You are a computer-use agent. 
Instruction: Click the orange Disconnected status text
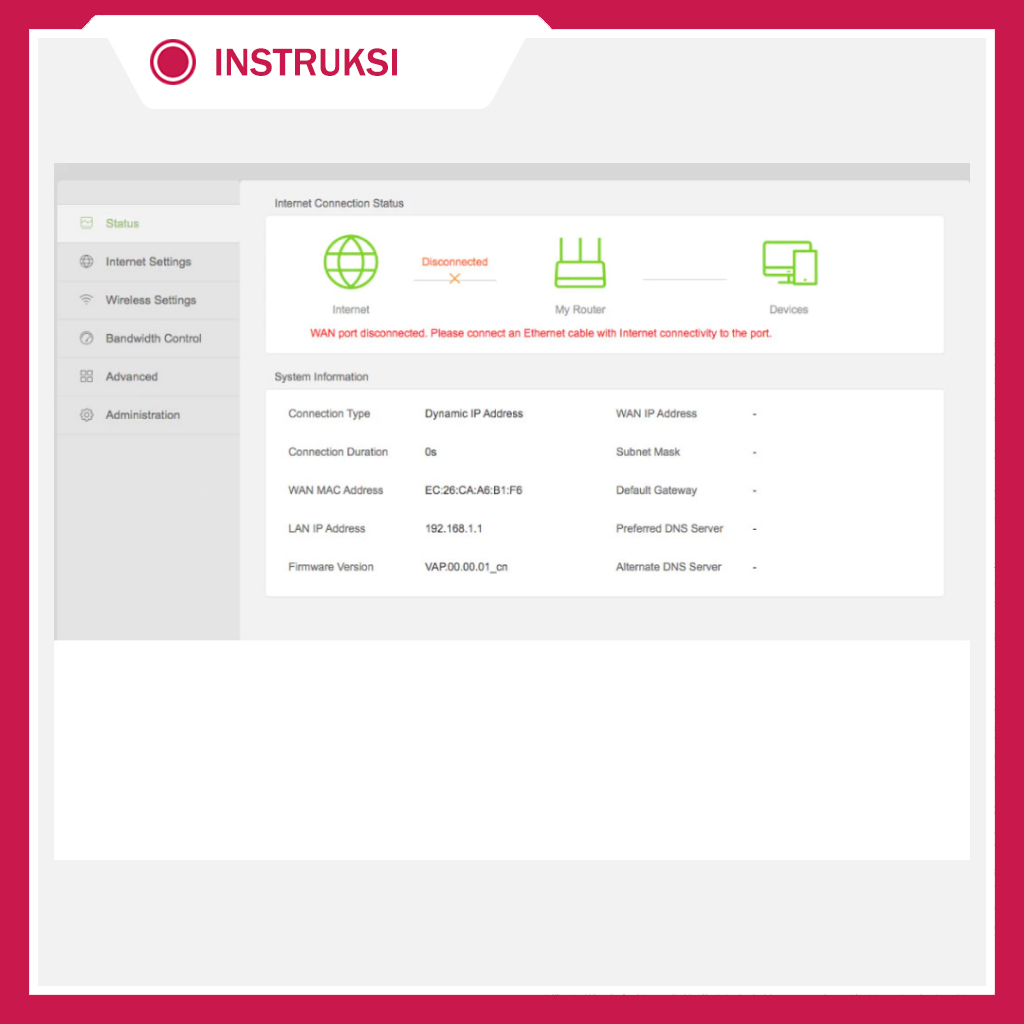[454, 262]
